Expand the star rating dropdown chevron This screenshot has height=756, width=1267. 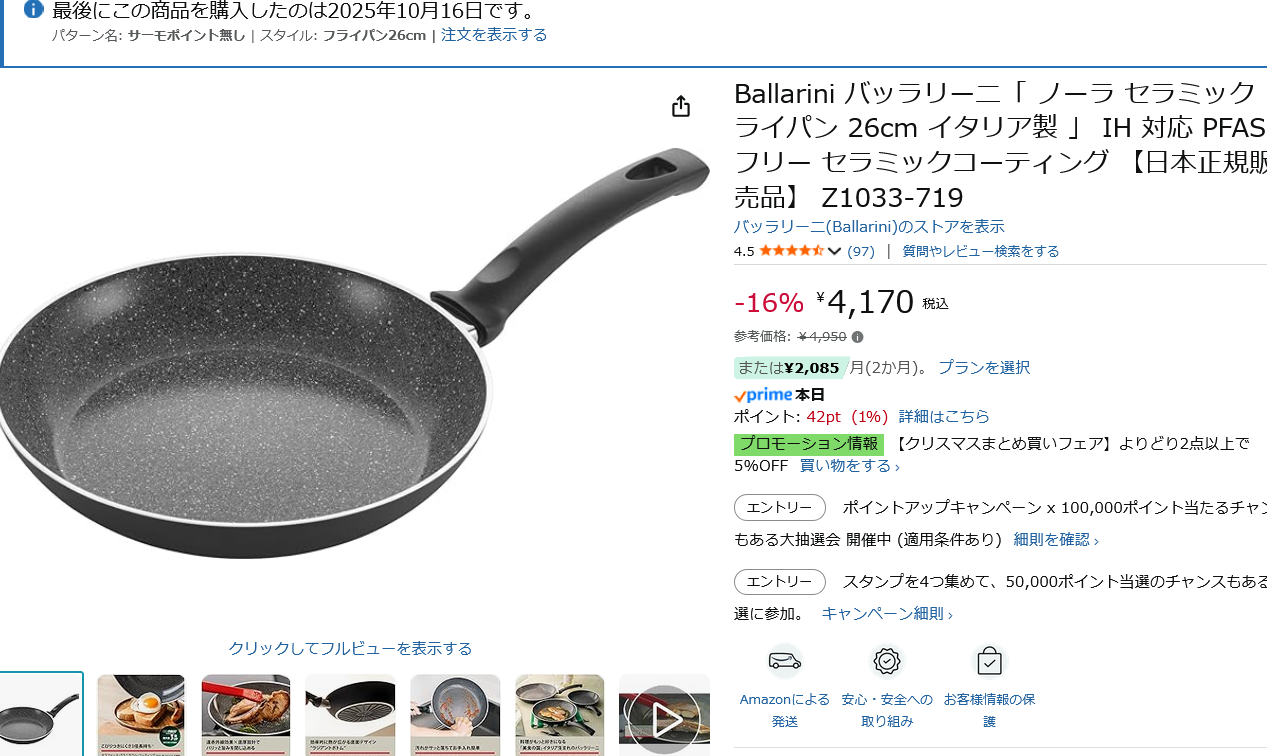834,251
